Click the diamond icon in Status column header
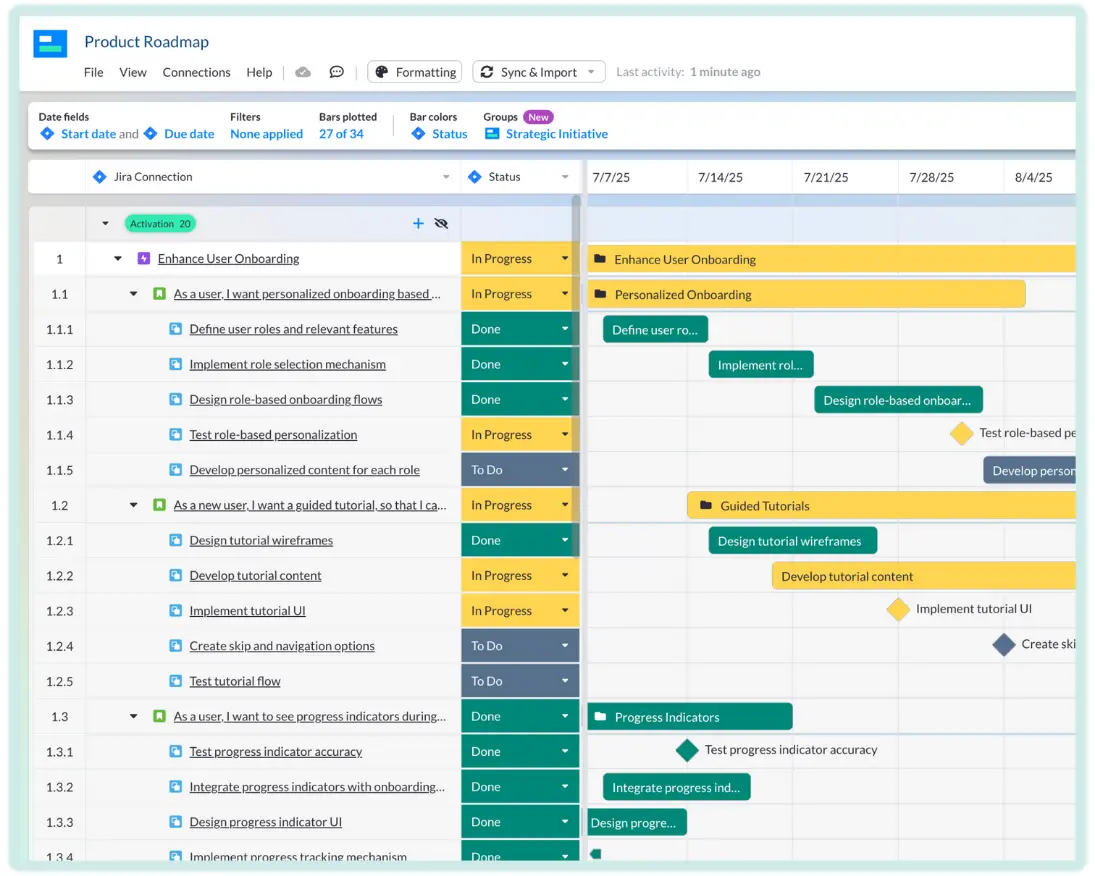The height and width of the screenshot is (876, 1095). (x=475, y=177)
